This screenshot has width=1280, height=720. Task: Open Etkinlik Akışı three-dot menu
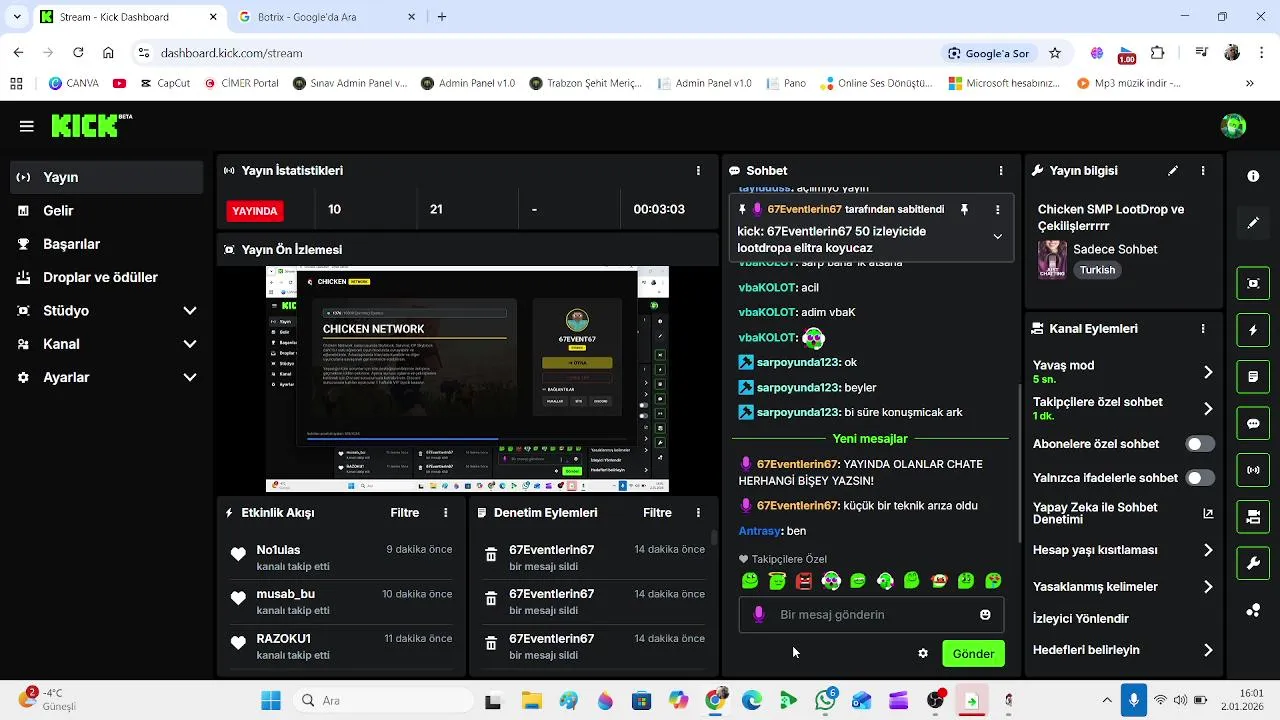tap(446, 513)
